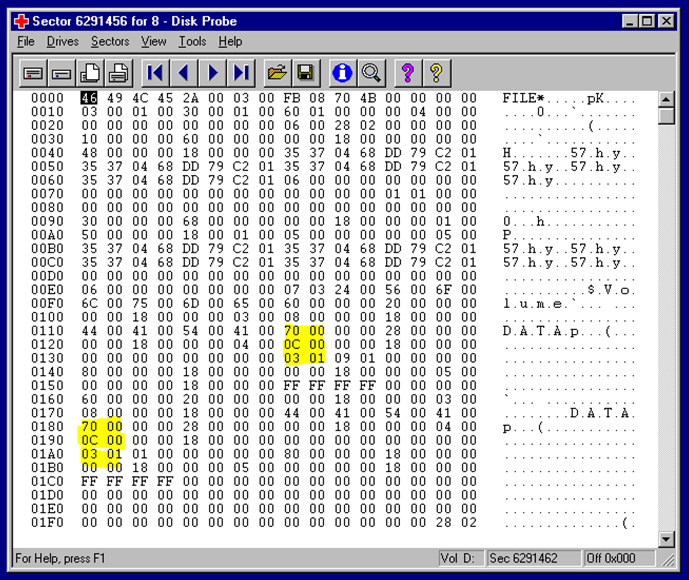Click the offset label 0110

[x=47, y=331]
